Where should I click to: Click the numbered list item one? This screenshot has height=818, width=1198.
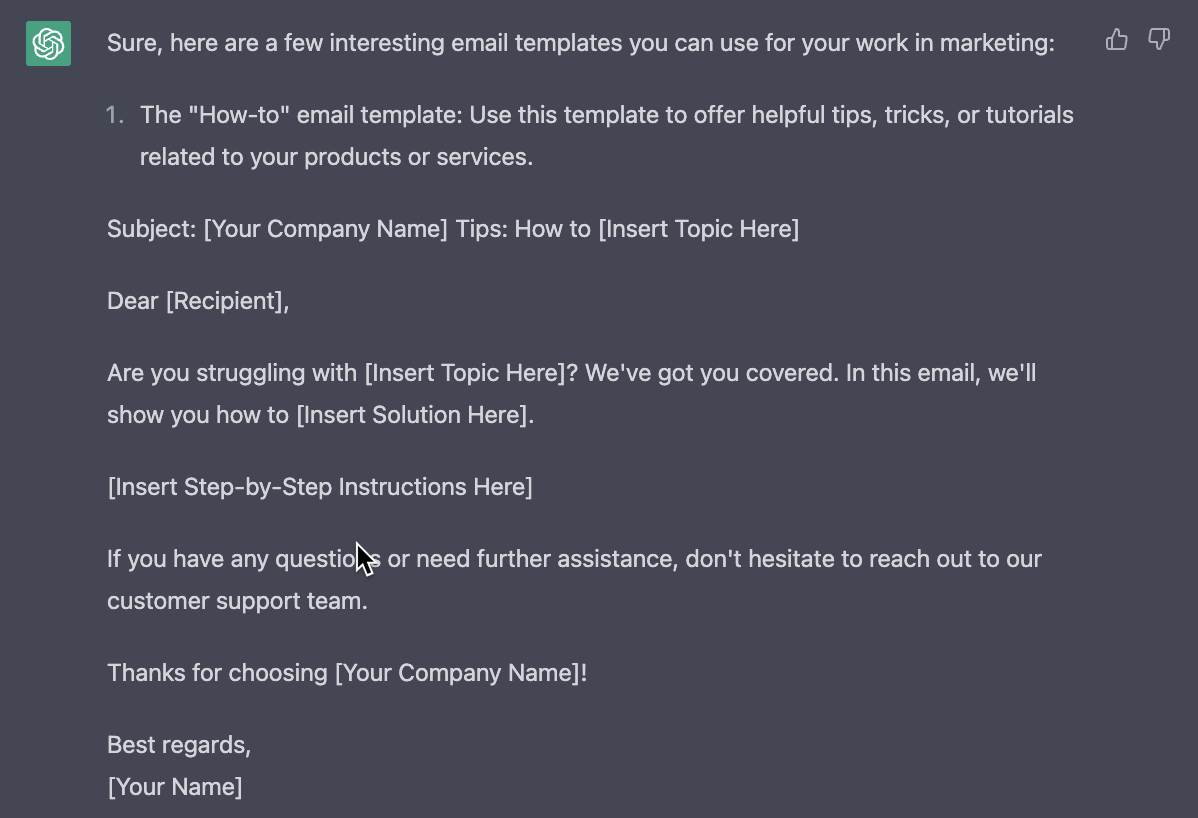tap(115, 114)
